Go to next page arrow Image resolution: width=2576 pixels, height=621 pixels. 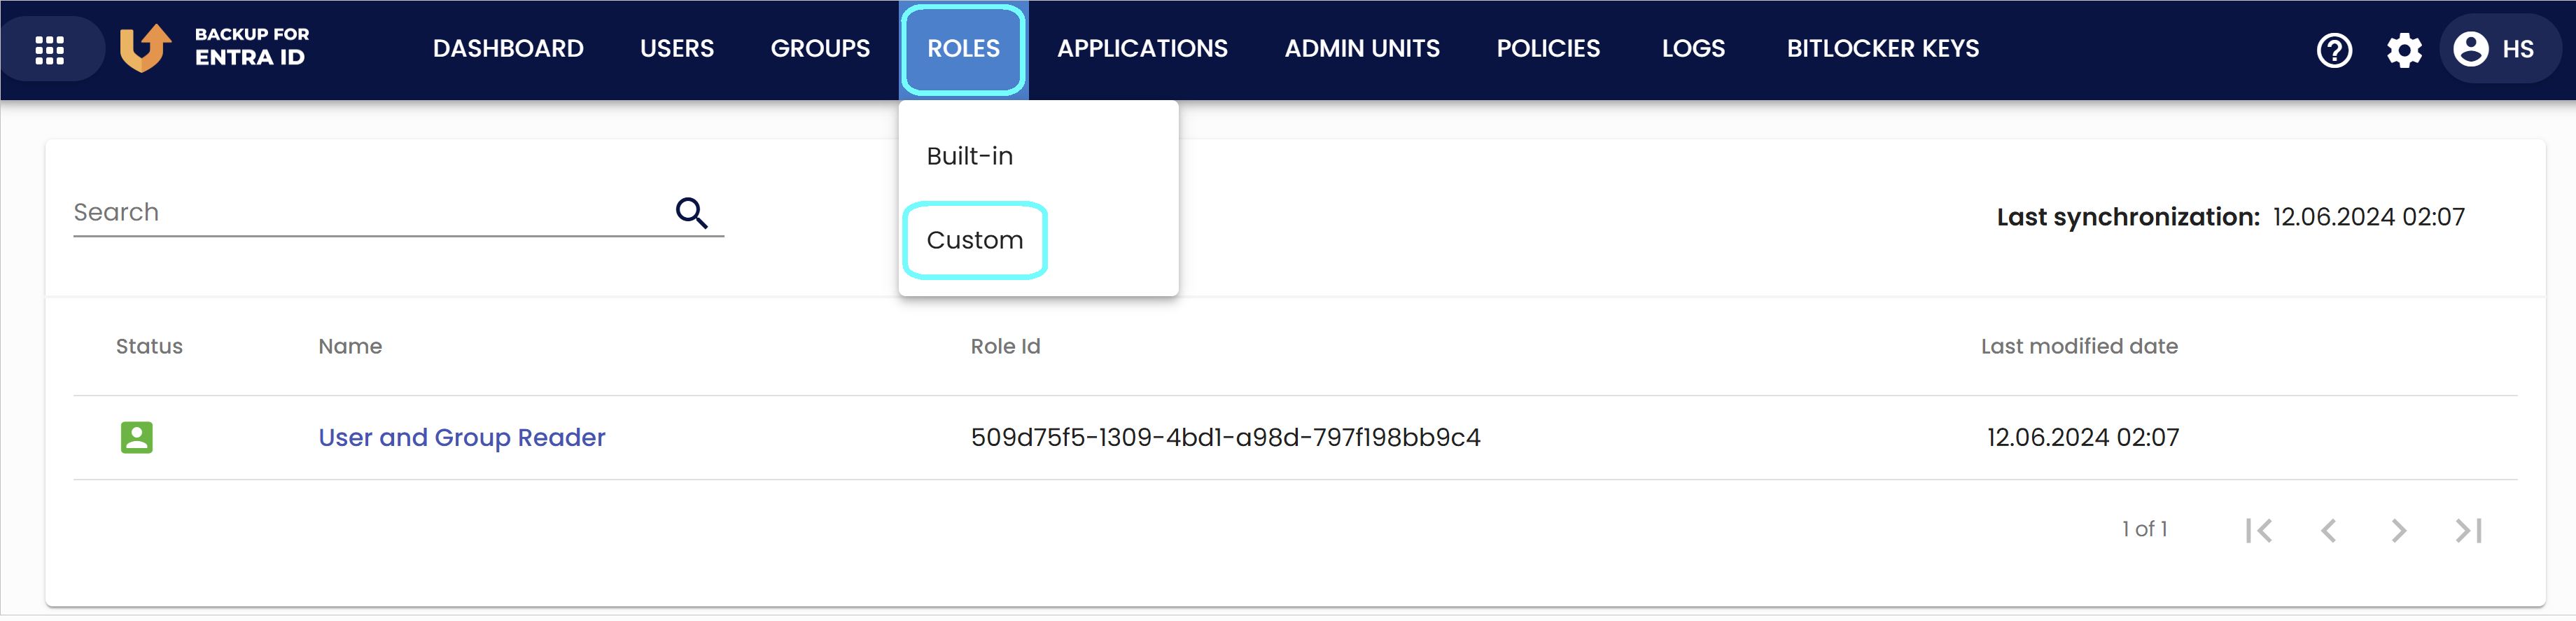2398,530
